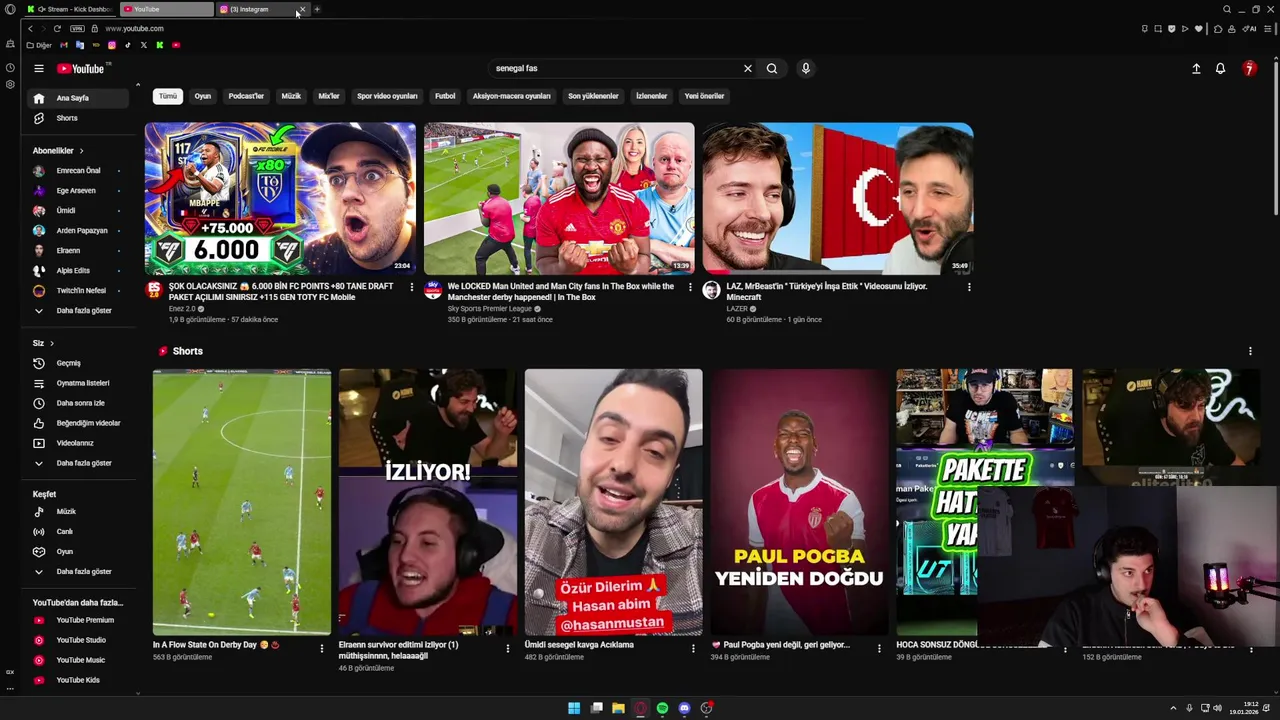Open the X (Twitter) bookmark

pos(143,45)
